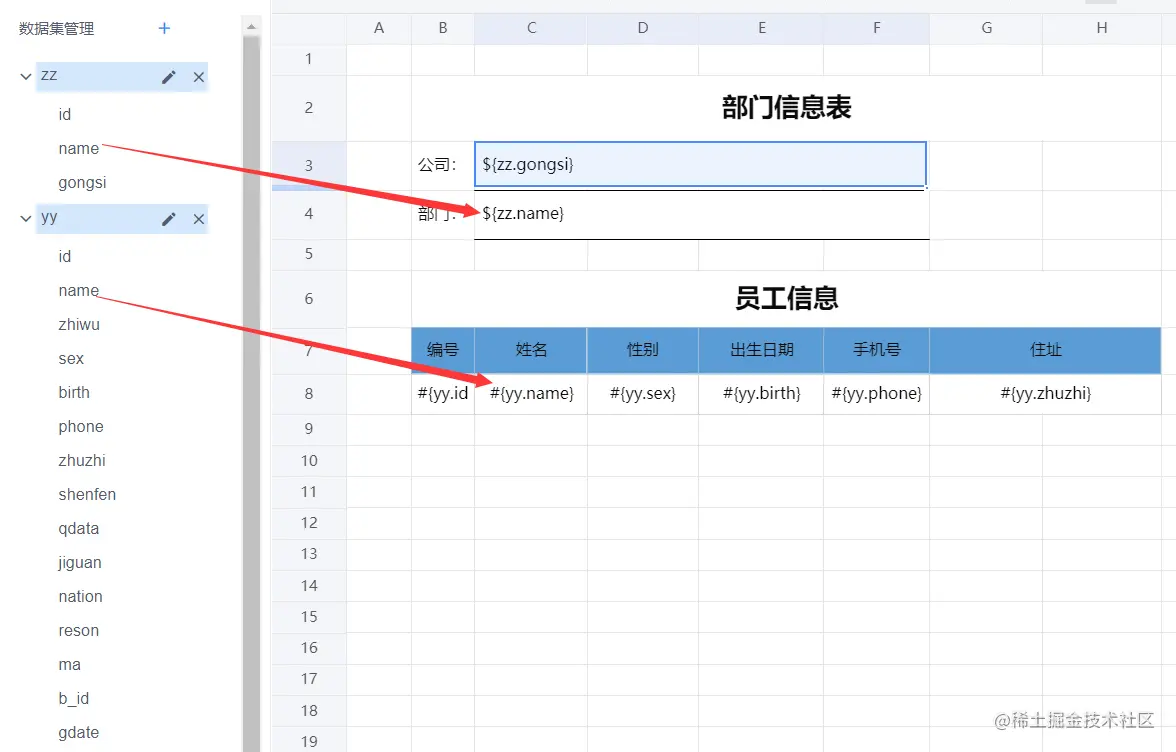Click the 公司: label cell
The height and width of the screenshot is (752, 1176).
click(442, 165)
